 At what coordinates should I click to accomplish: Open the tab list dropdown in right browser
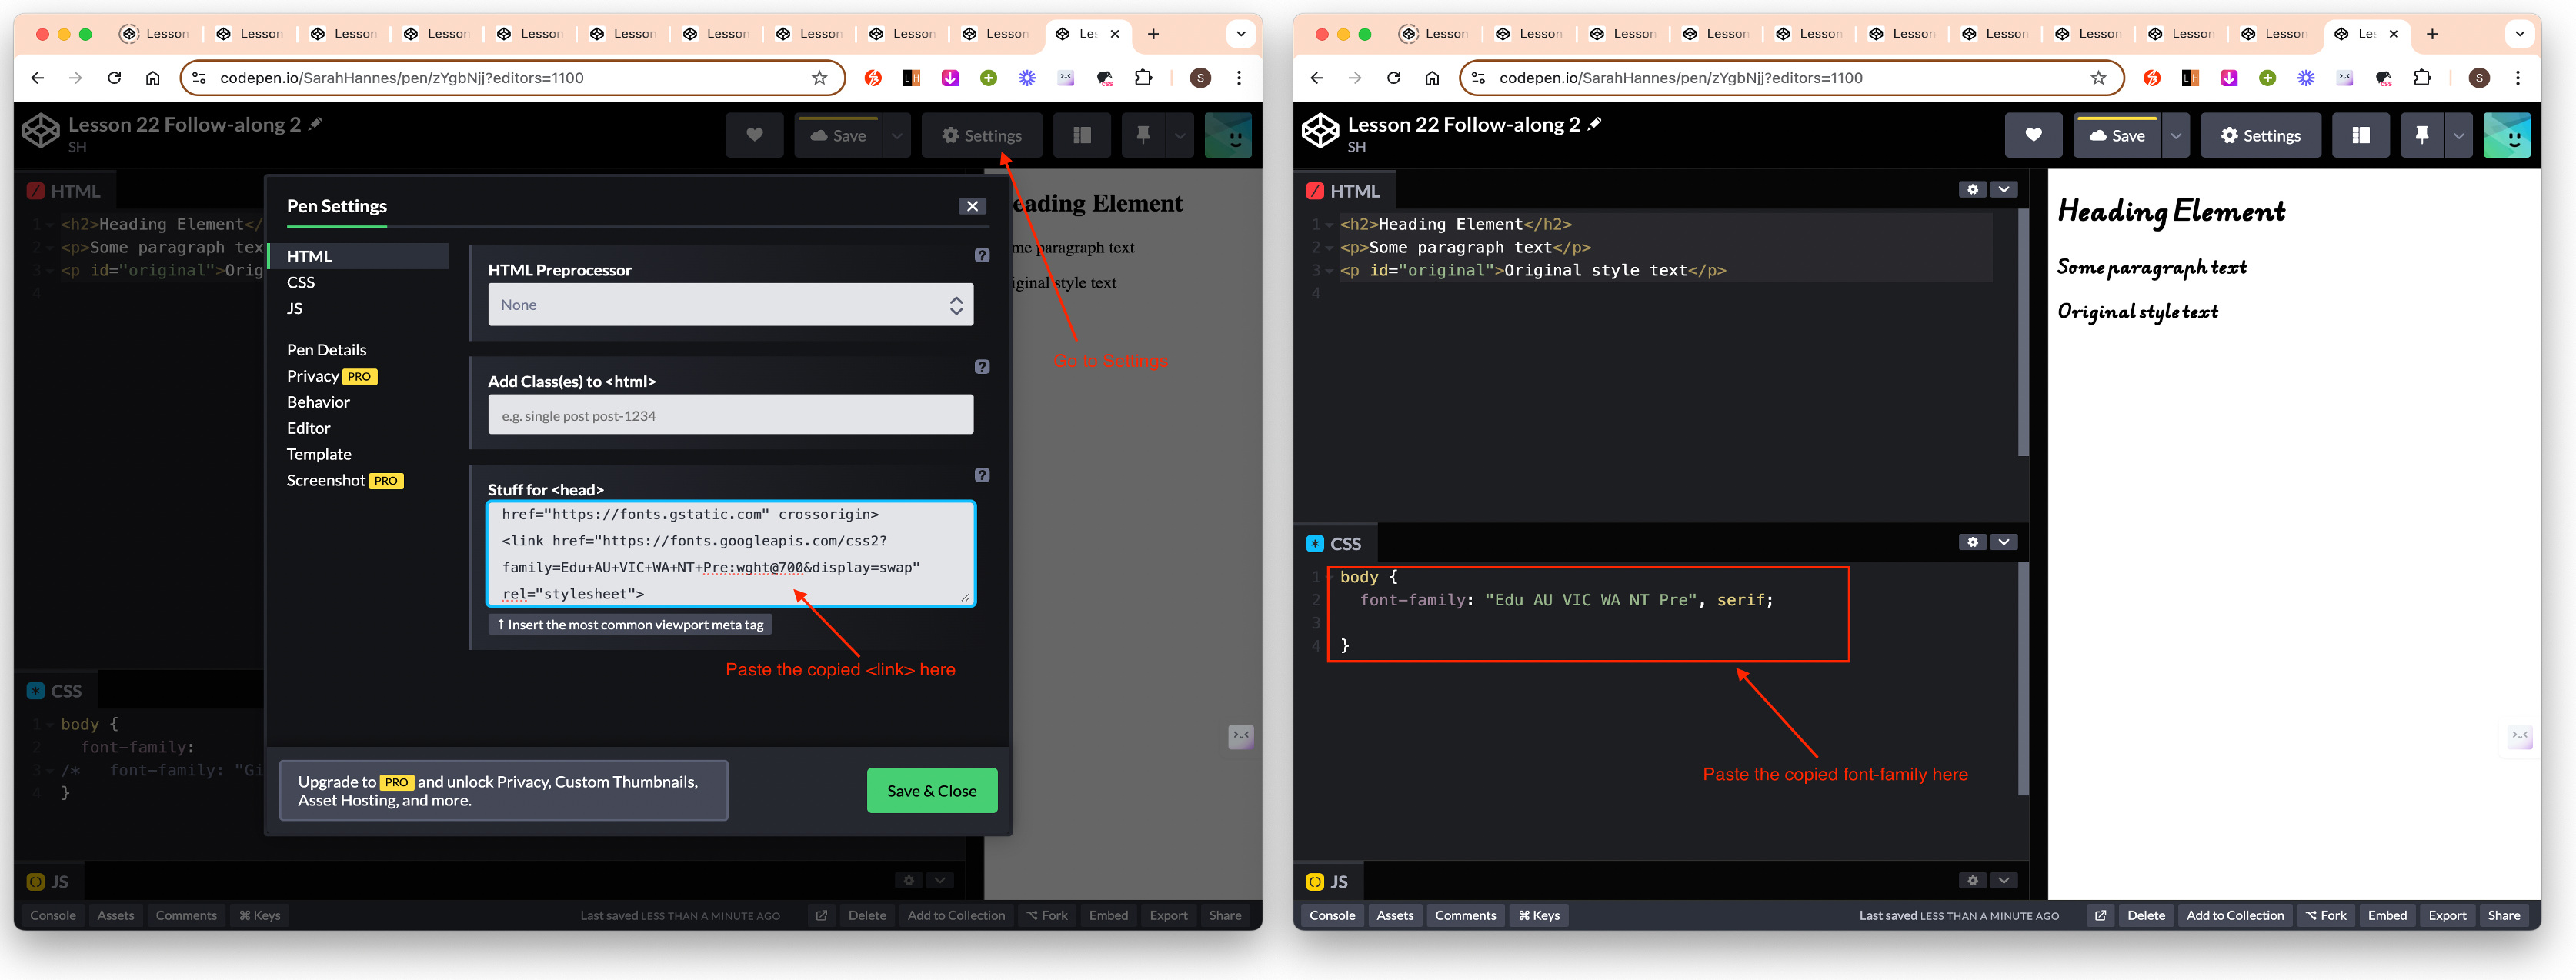(2520, 34)
